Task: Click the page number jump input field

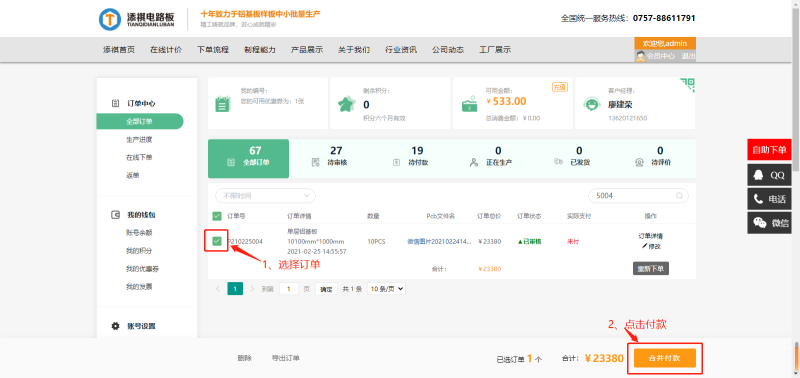Action: pos(289,289)
